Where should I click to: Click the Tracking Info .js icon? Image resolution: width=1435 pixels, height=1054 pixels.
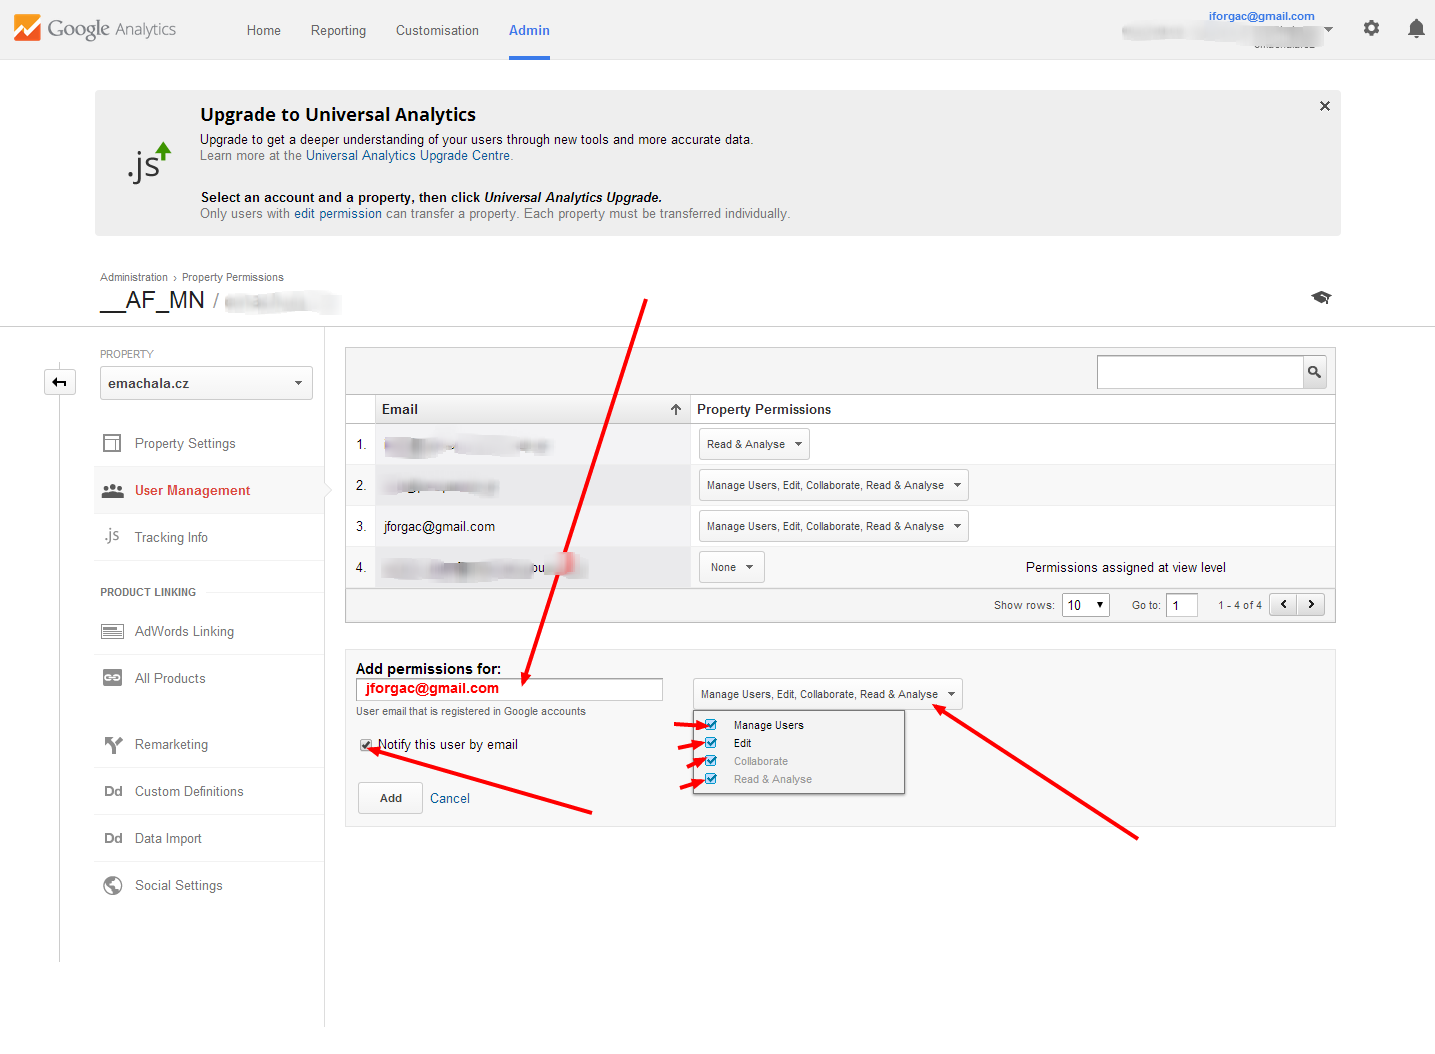112,536
